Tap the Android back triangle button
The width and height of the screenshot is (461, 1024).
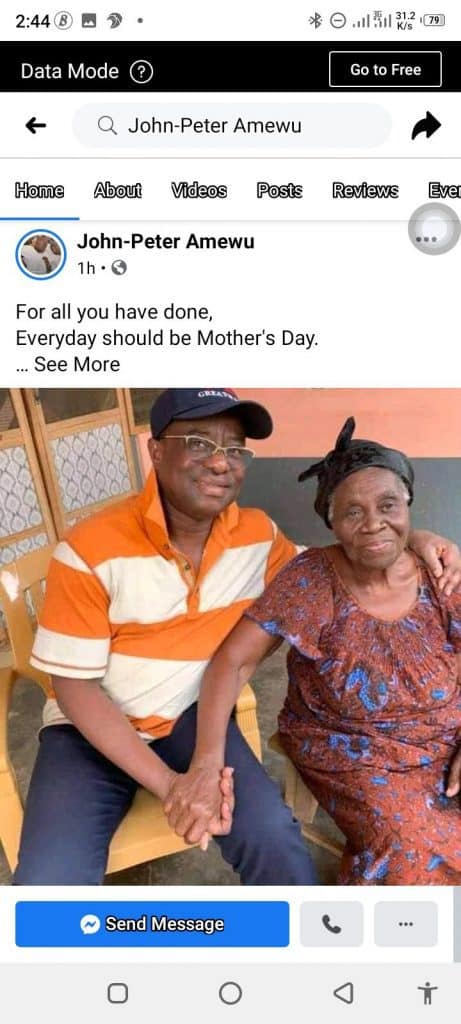tap(343, 993)
